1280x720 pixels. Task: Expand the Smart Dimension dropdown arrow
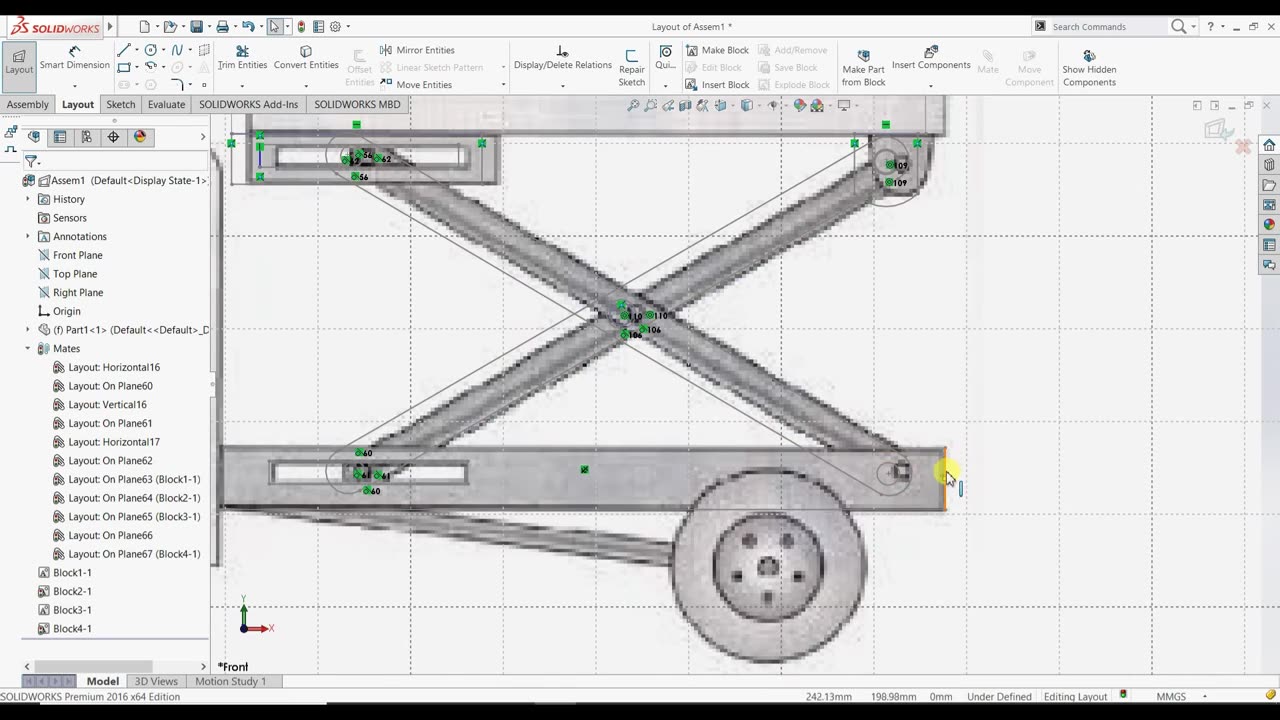click(74, 85)
